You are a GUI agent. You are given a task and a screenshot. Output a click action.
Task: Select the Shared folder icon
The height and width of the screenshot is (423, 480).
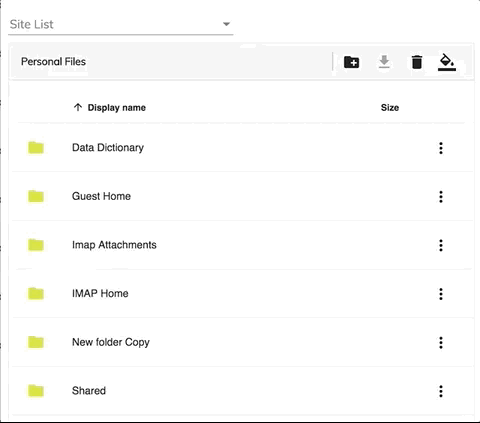36,391
